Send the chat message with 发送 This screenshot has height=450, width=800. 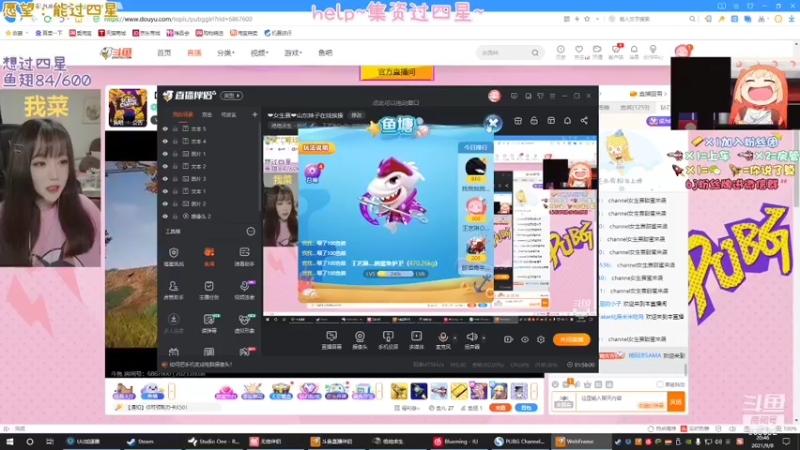676,402
